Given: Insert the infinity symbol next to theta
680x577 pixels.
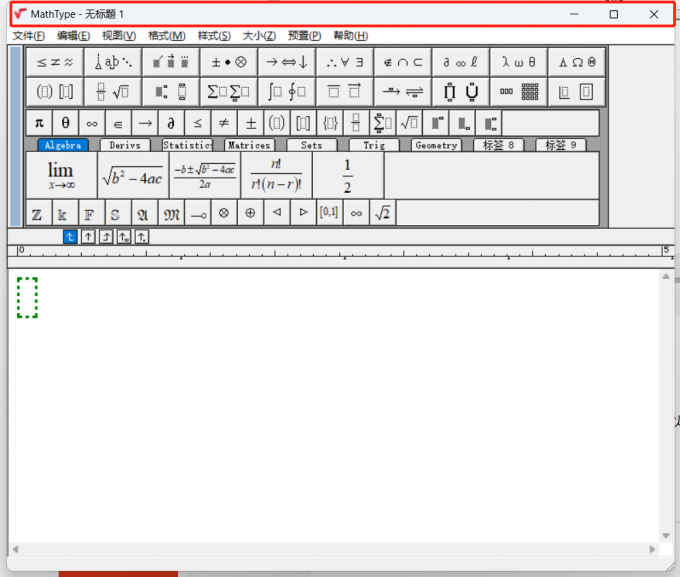Looking at the screenshot, I should (x=92, y=123).
